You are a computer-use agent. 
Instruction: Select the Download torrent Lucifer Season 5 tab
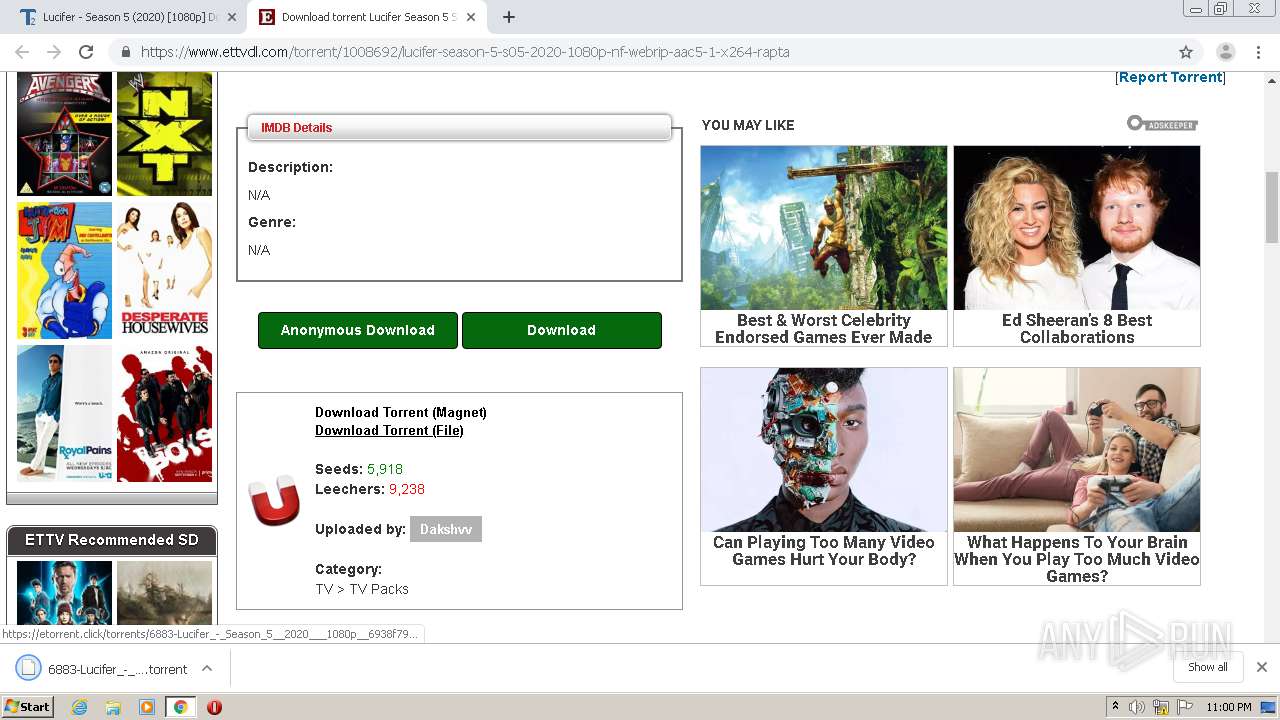point(367,17)
